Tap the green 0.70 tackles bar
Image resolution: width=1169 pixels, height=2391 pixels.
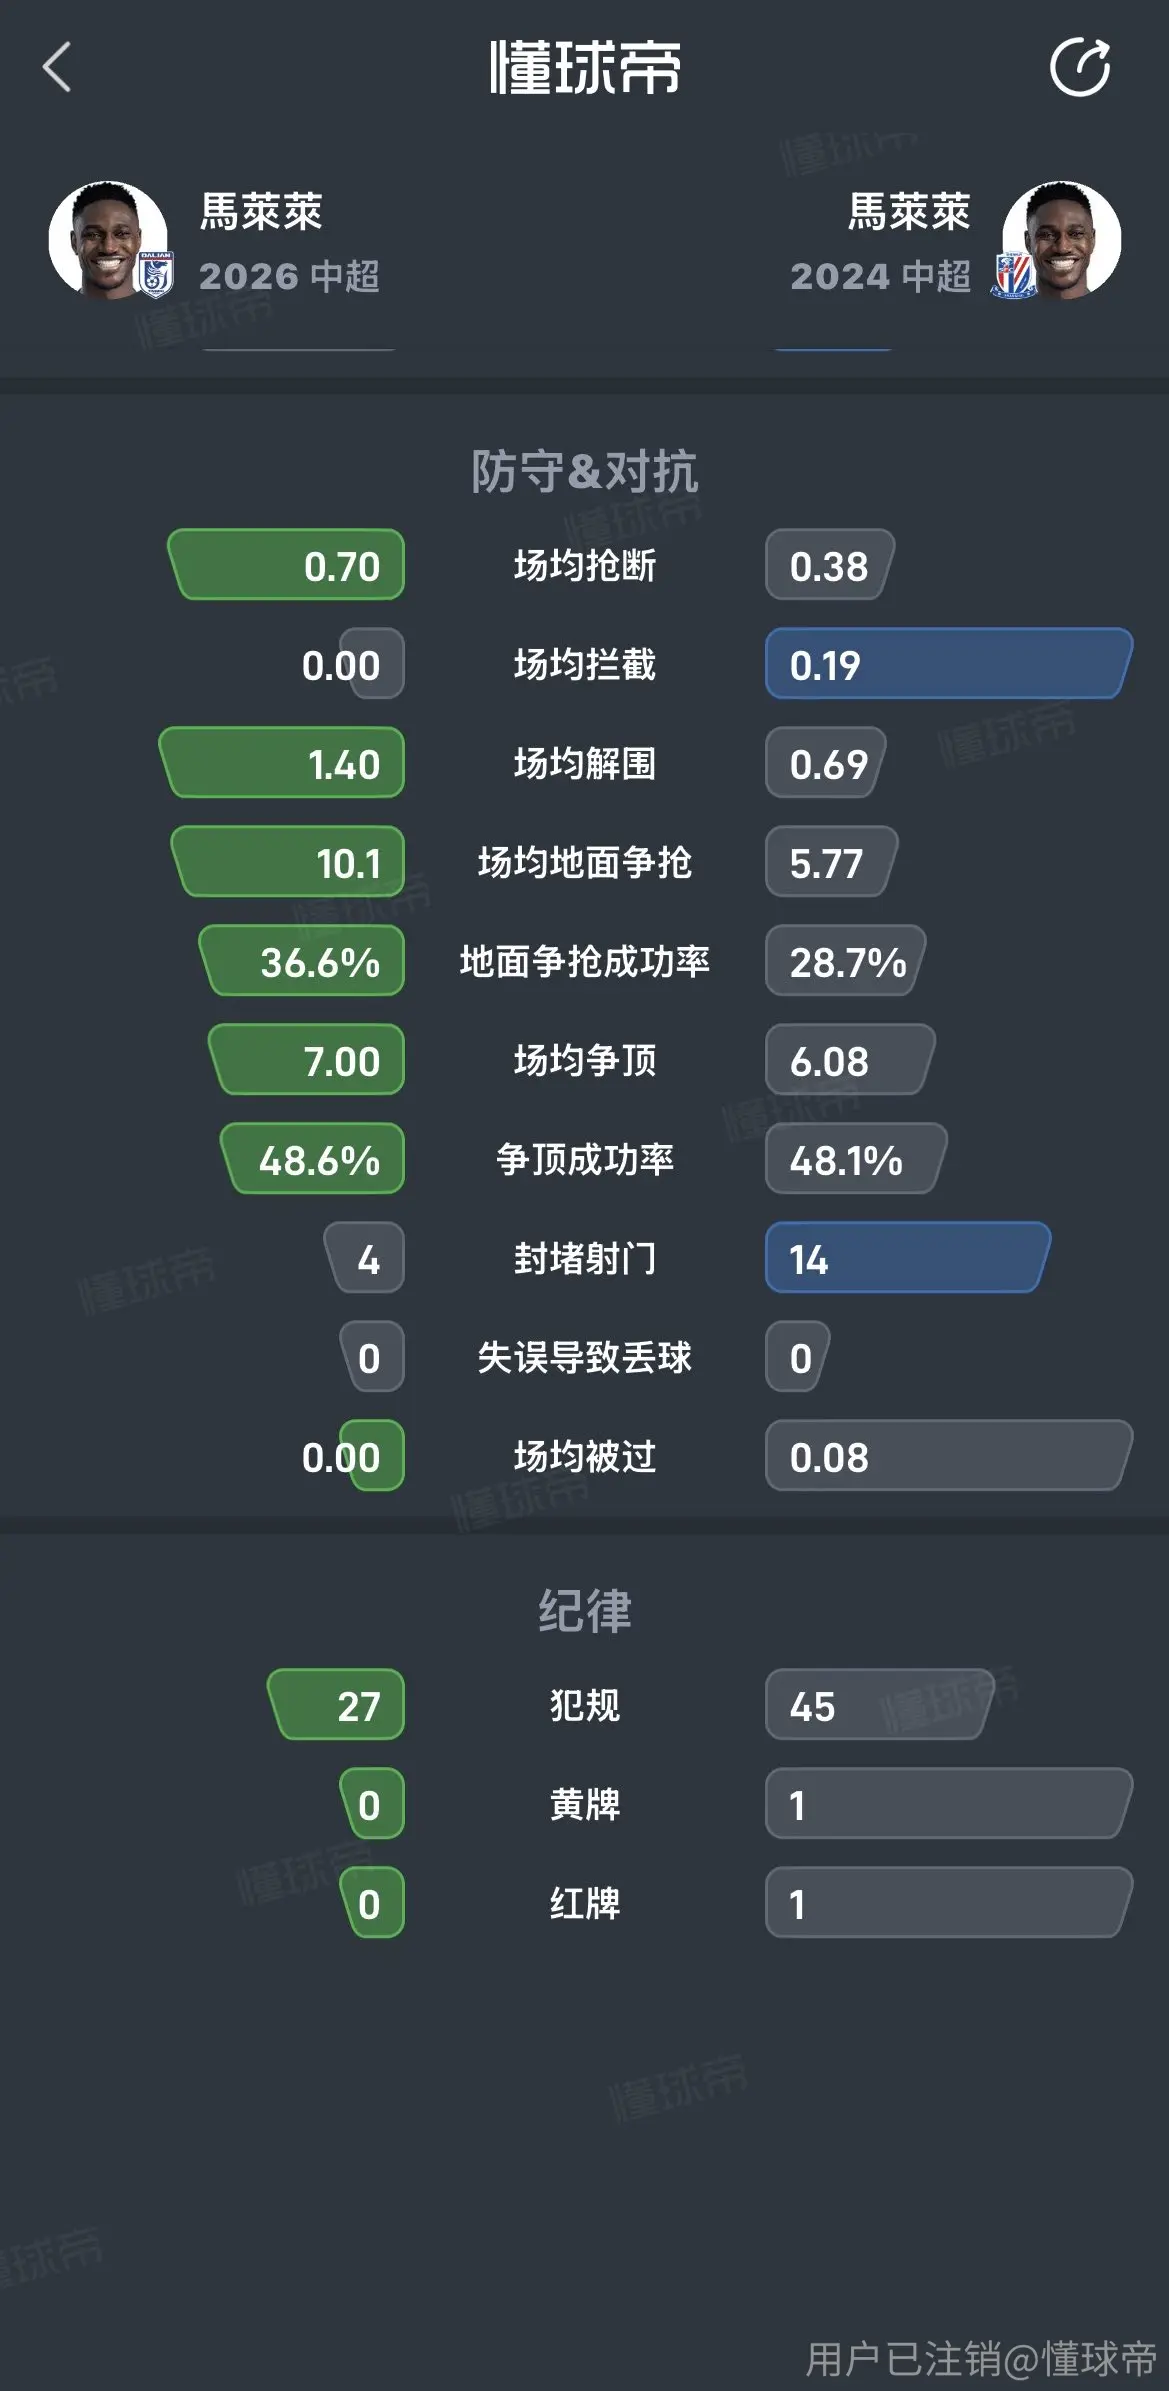point(286,565)
